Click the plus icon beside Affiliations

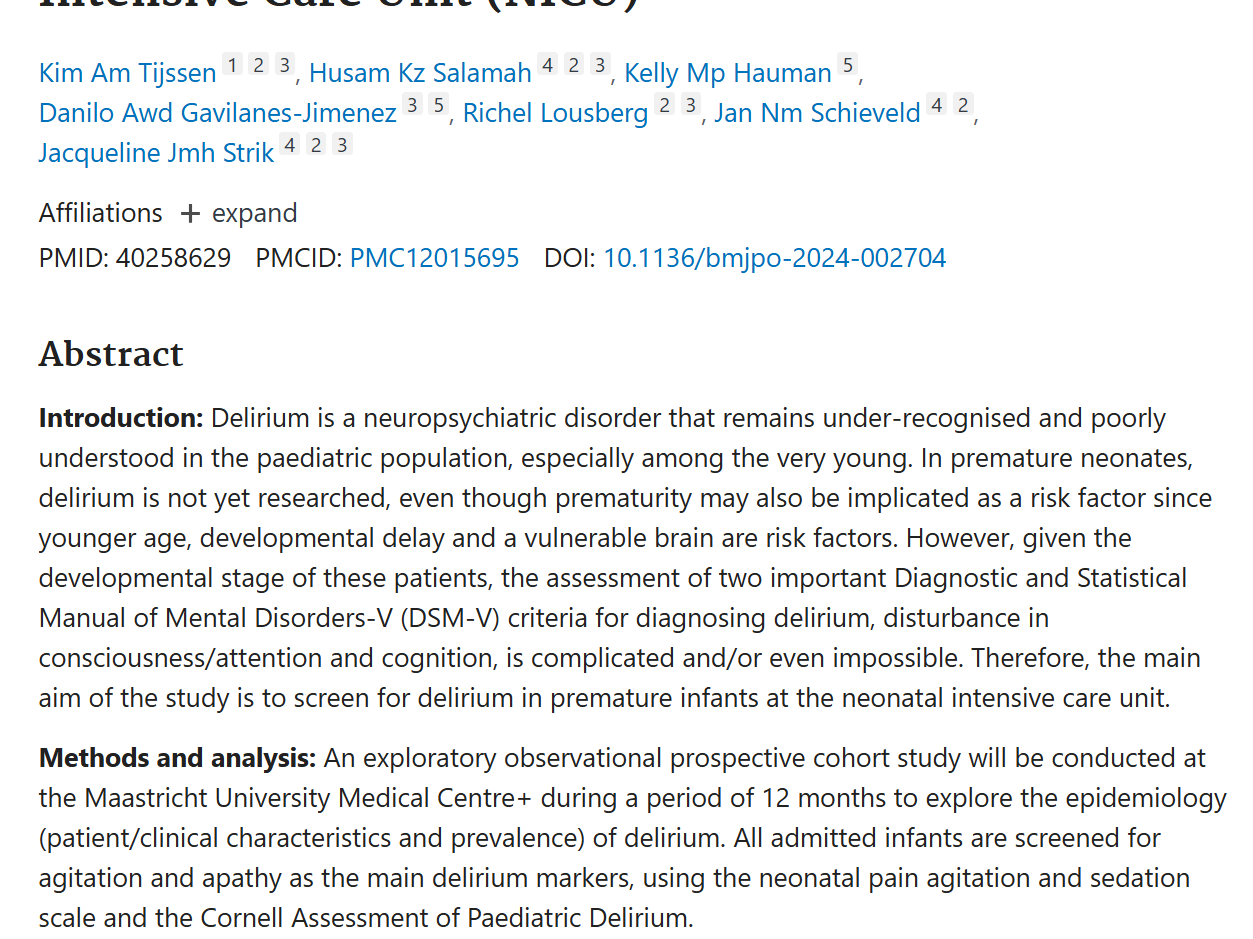[x=190, y=214]
